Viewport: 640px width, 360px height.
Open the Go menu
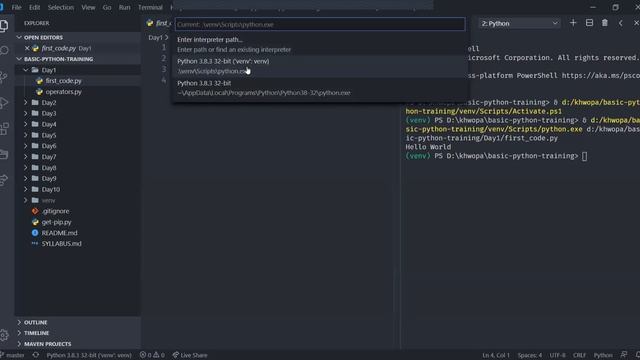[x=107, y=7]
